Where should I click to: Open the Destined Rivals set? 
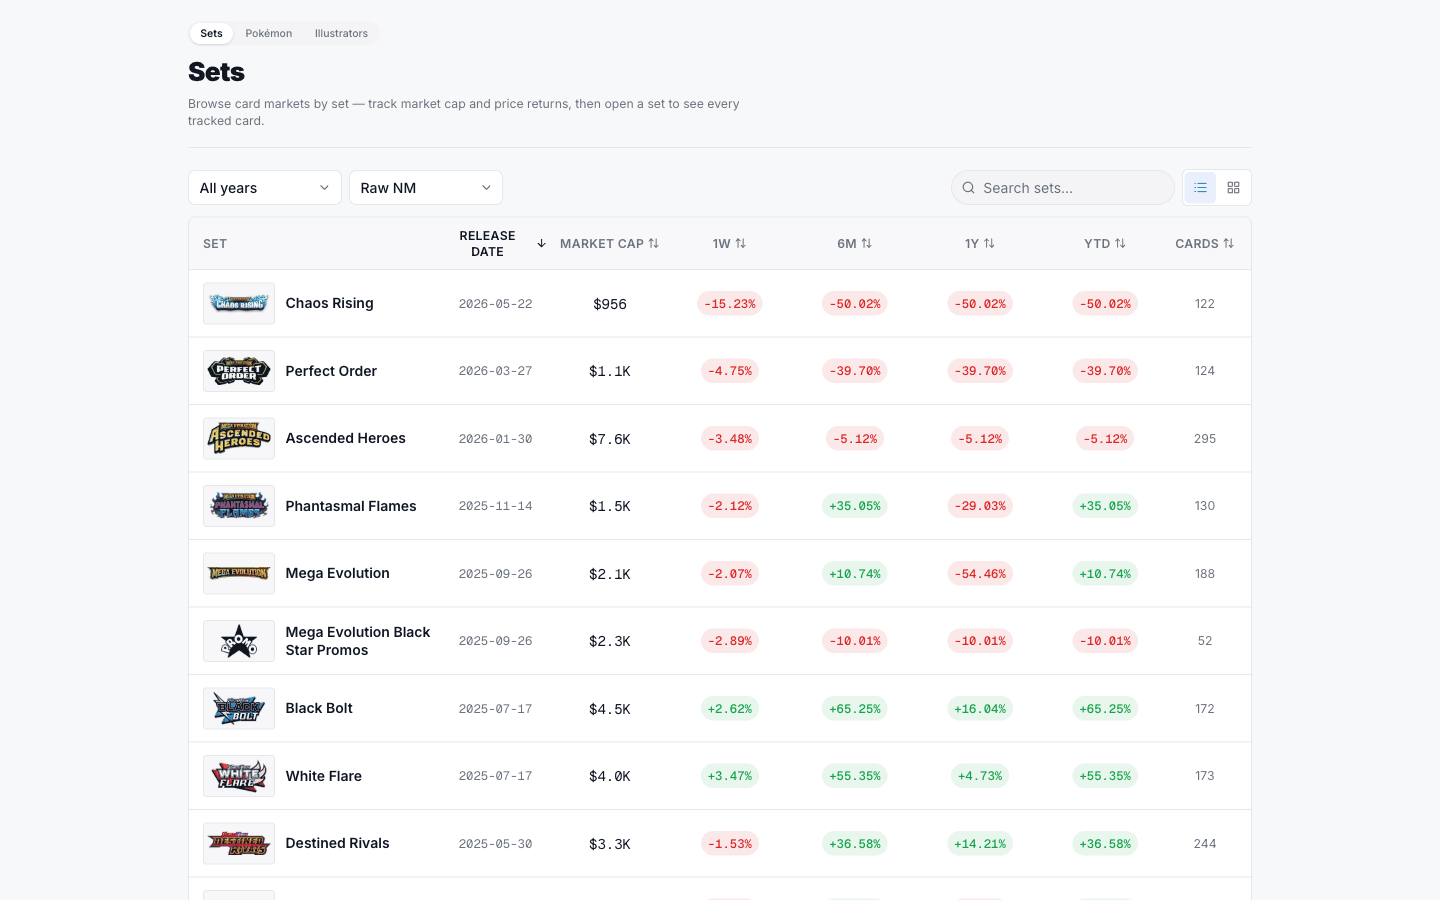click(x=338, y=843)
